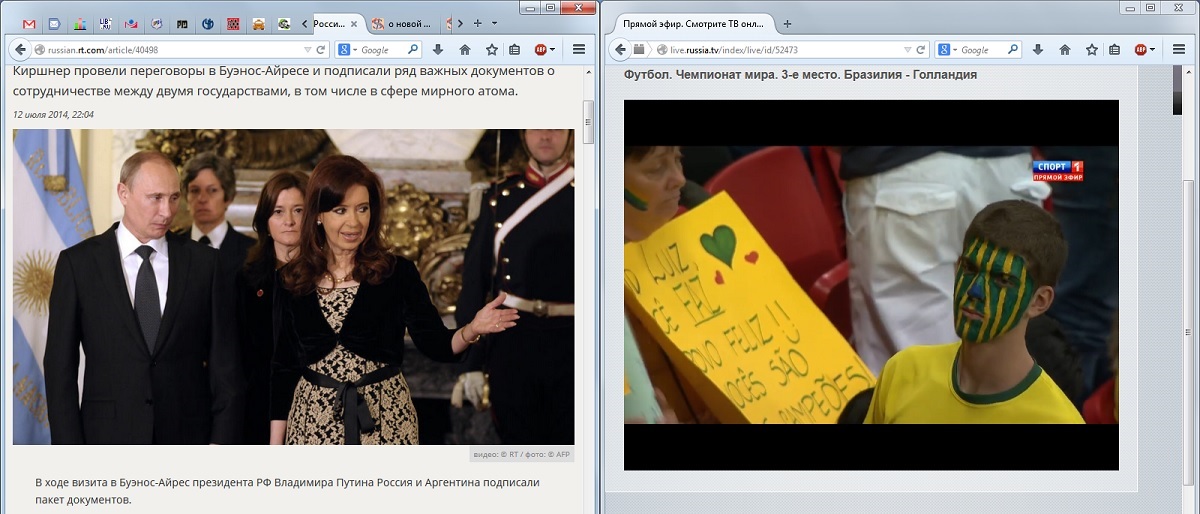The height and width of the screenshot is (514, 1200).
Task: Open Downloads in the russian.rt.com window
Action: pos(438,49)
